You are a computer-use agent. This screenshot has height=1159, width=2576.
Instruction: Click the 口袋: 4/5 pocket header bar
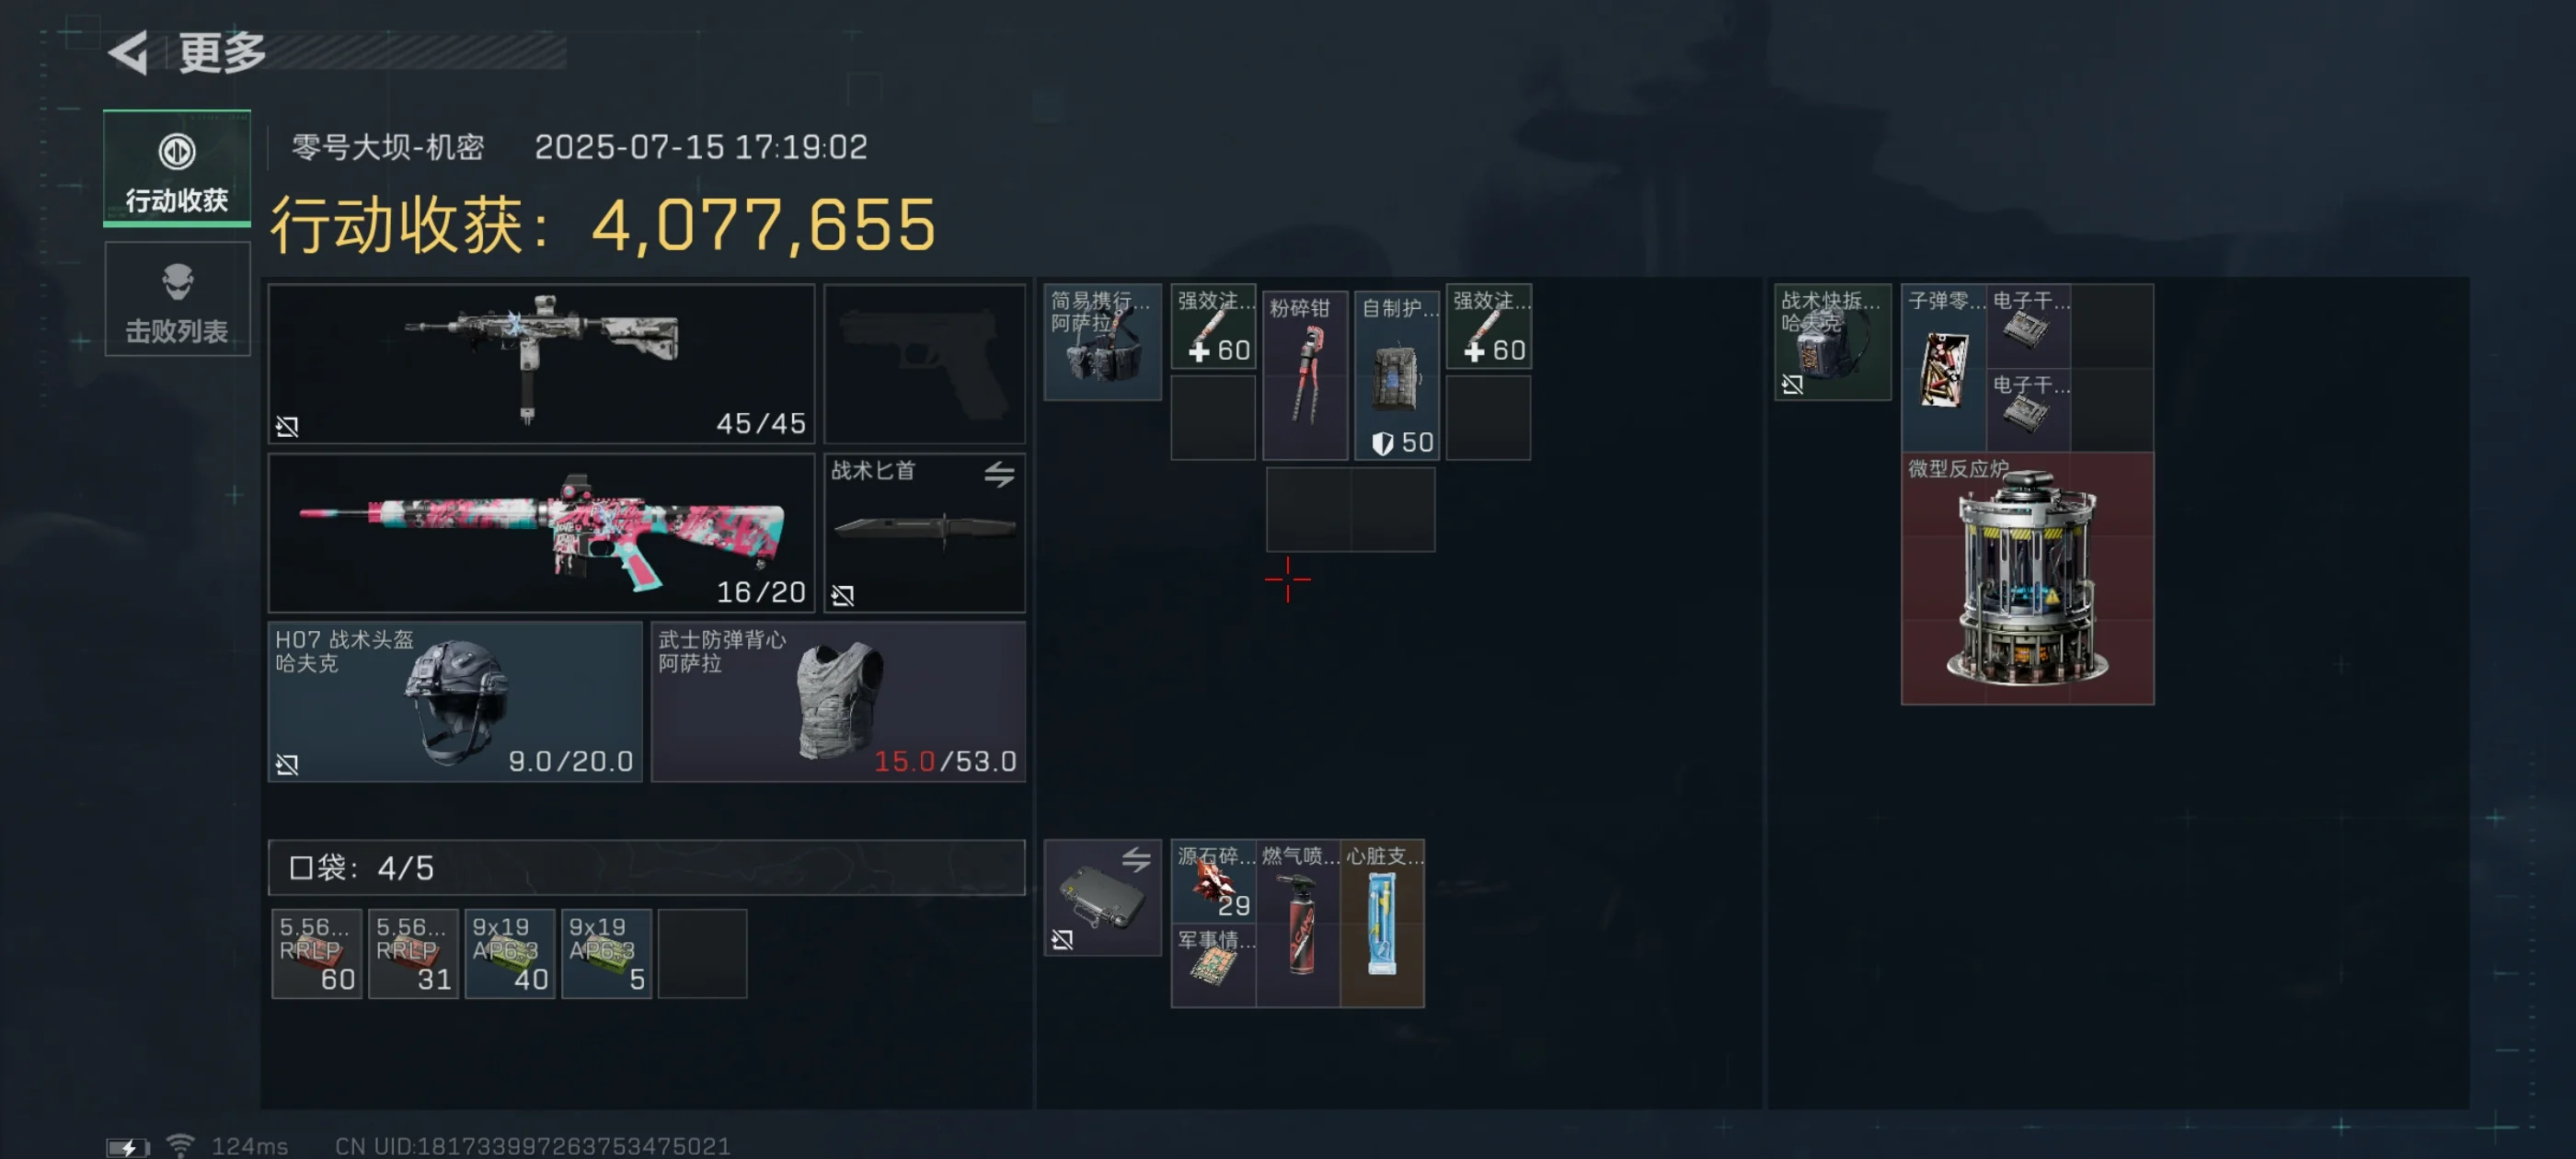pos(646,867)
